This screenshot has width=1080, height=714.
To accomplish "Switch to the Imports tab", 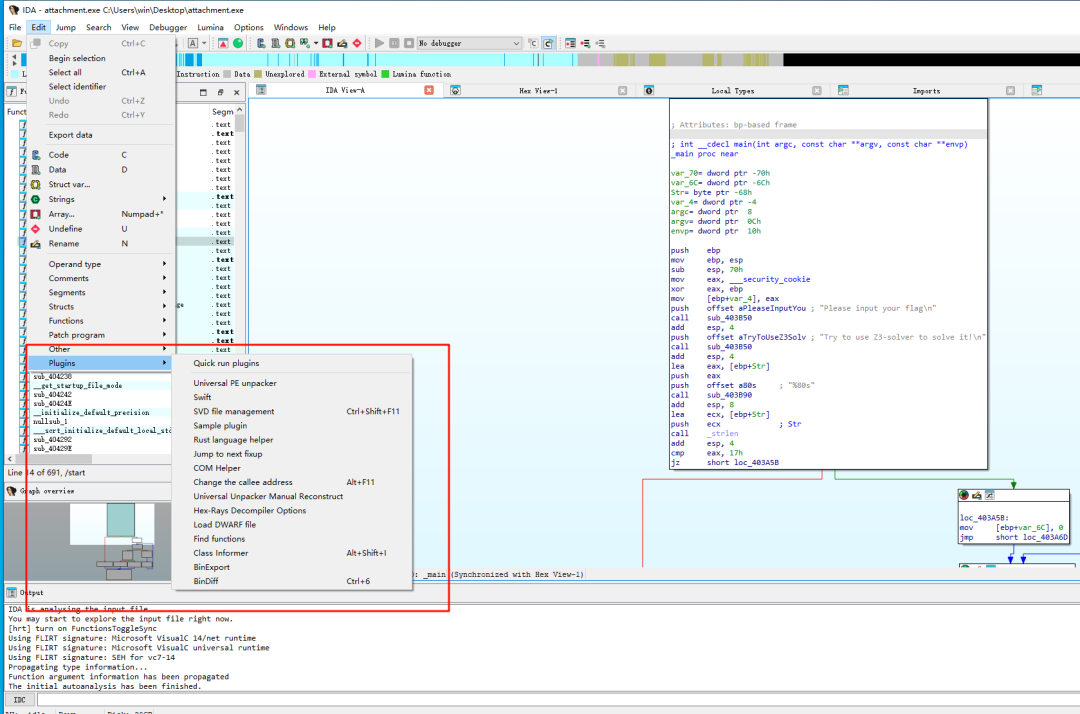I will 926,91.
